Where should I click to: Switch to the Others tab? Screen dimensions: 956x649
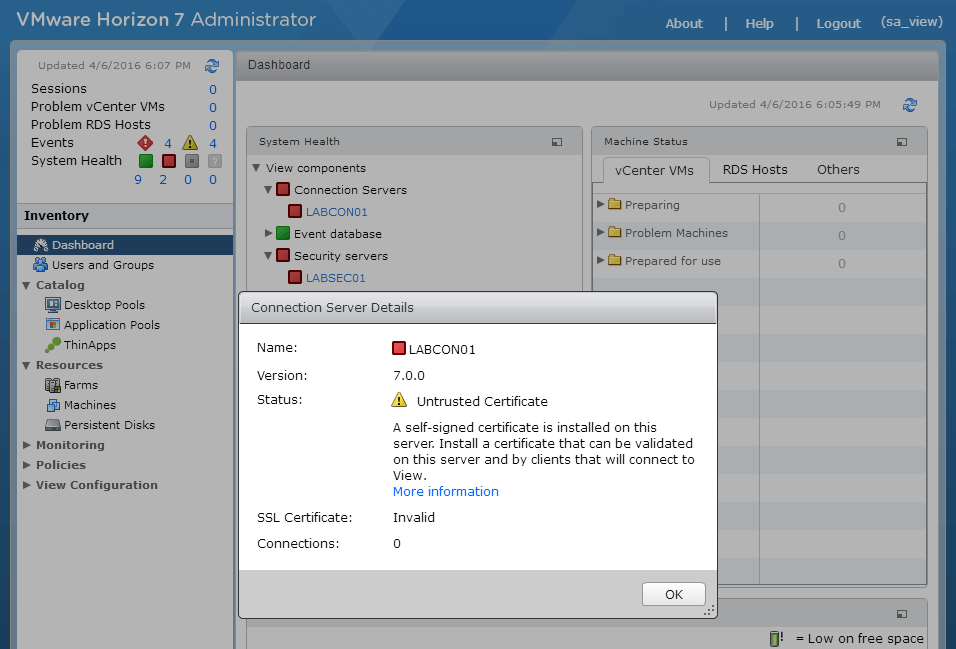pyautogui.click(x=838, y=170)
